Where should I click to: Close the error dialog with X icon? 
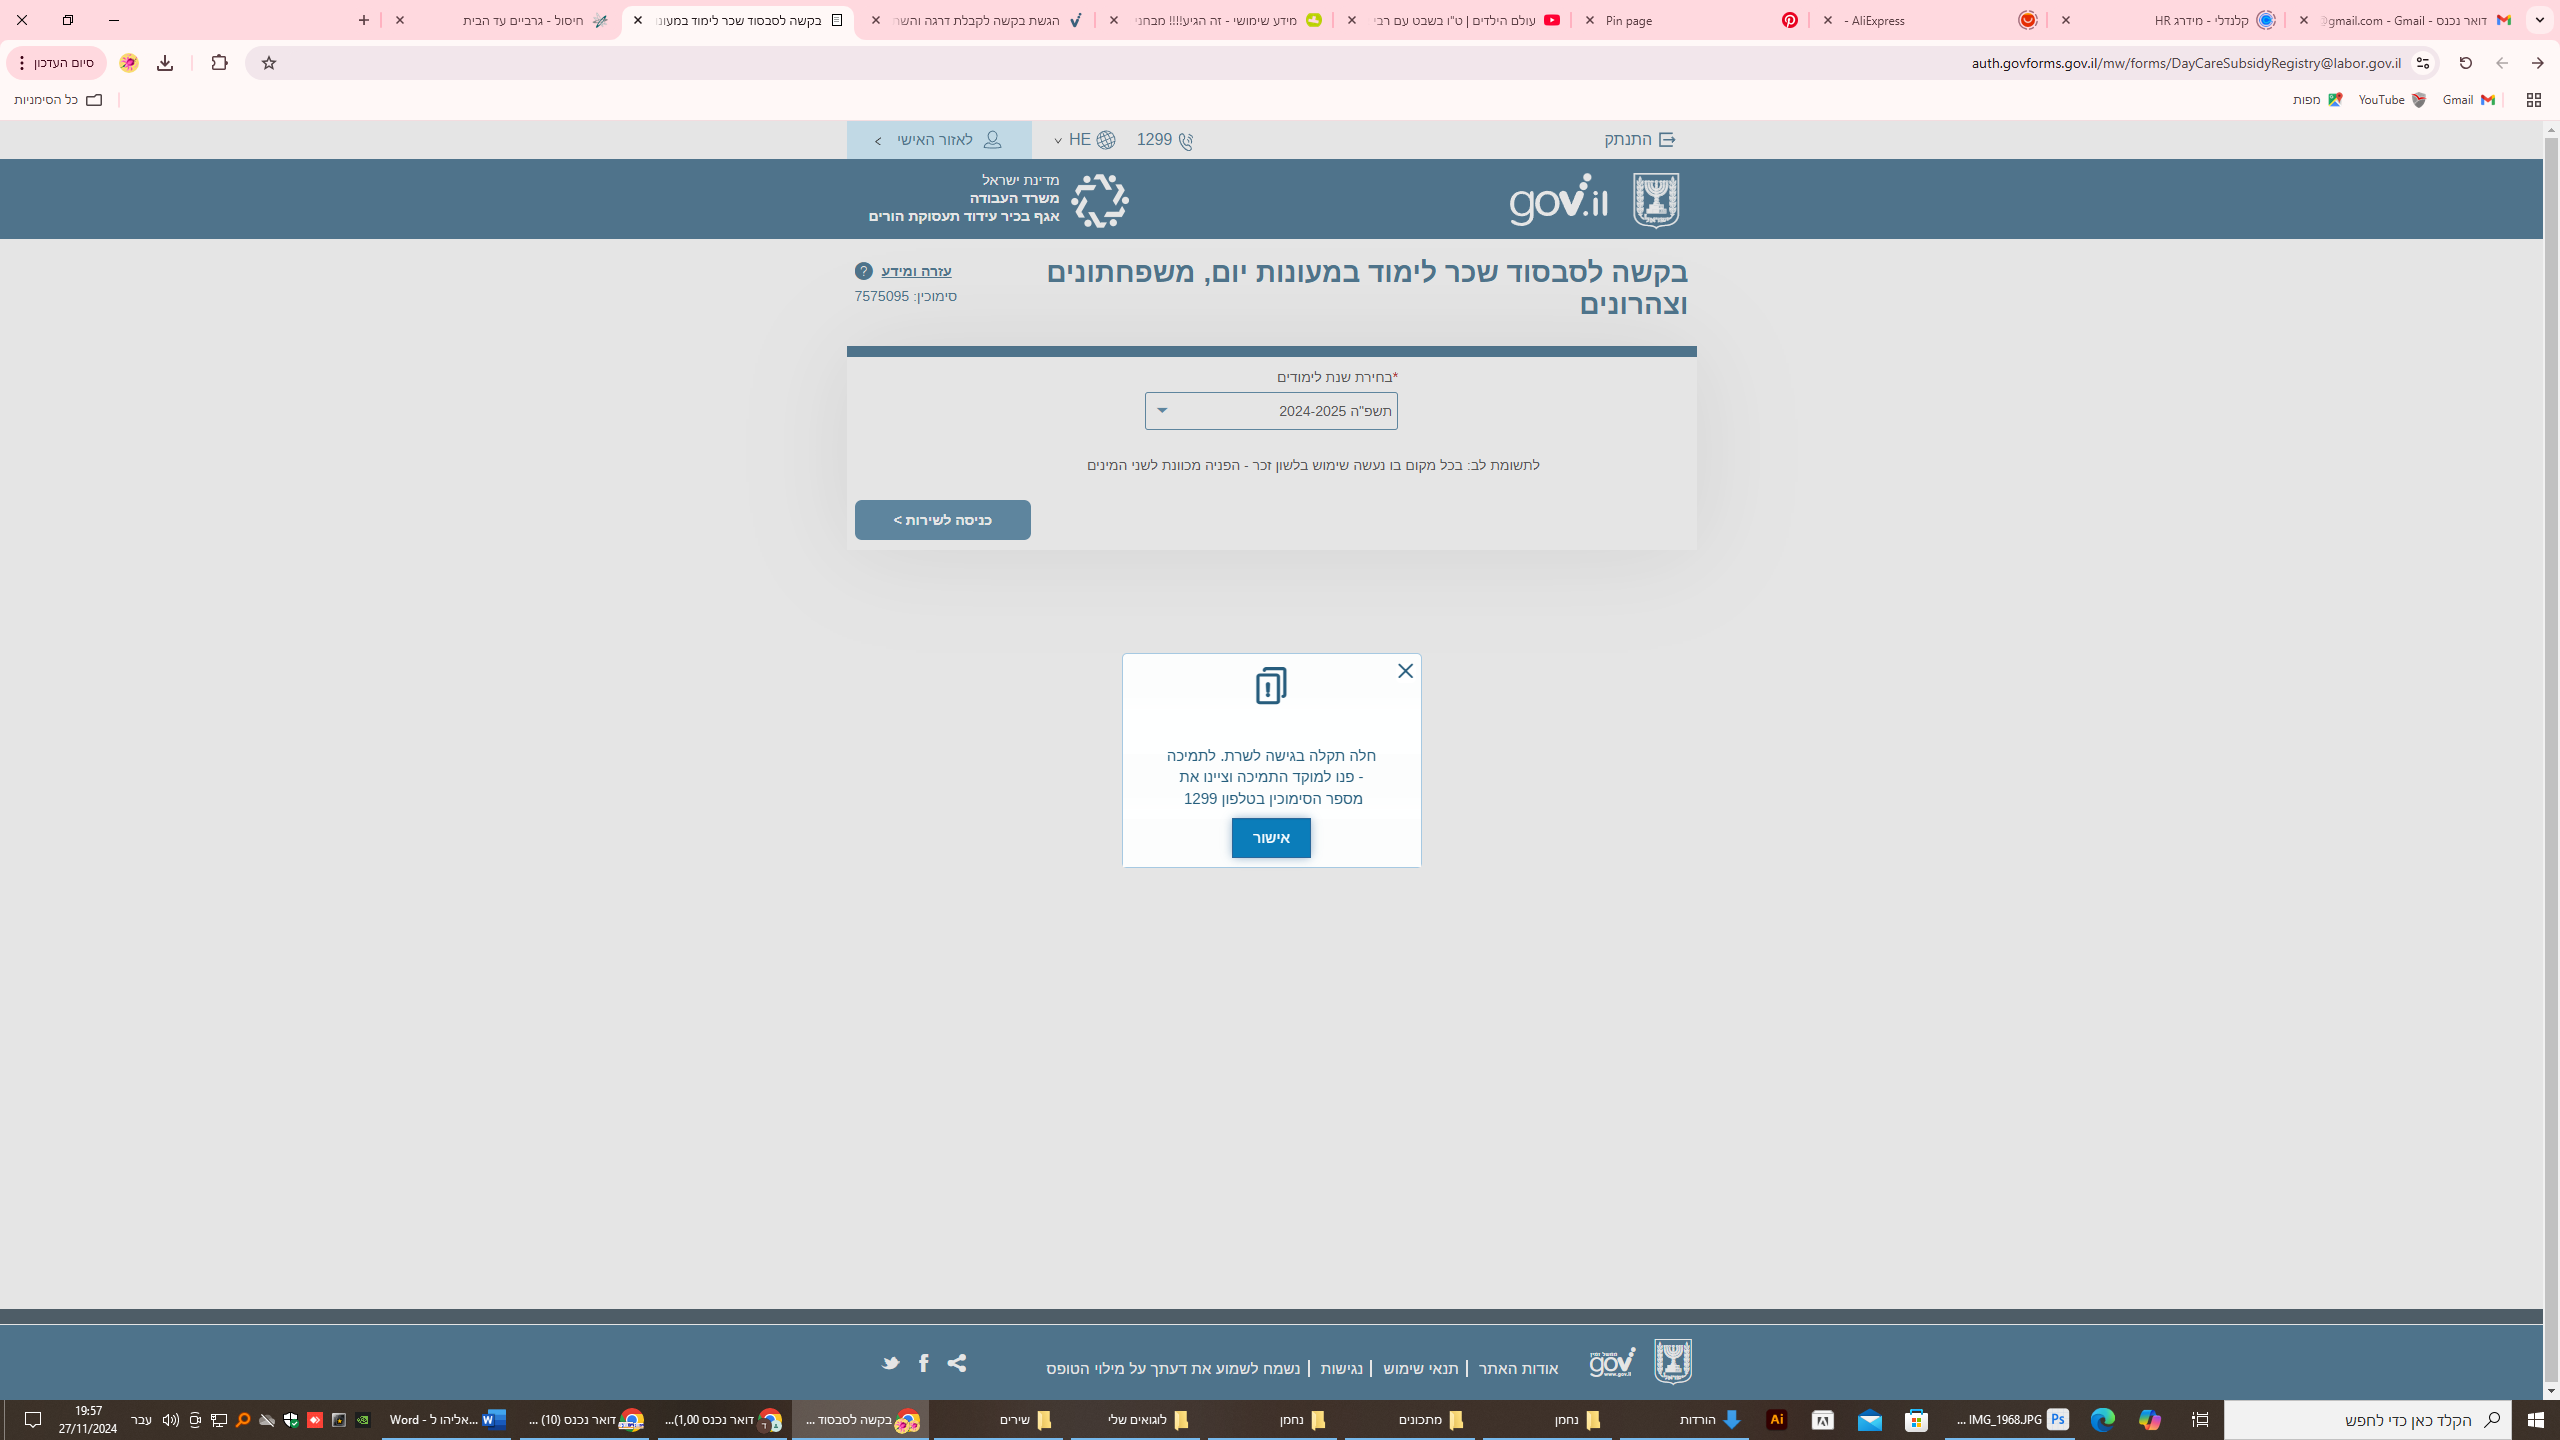pyautogui.click(x=1405, y=671)
